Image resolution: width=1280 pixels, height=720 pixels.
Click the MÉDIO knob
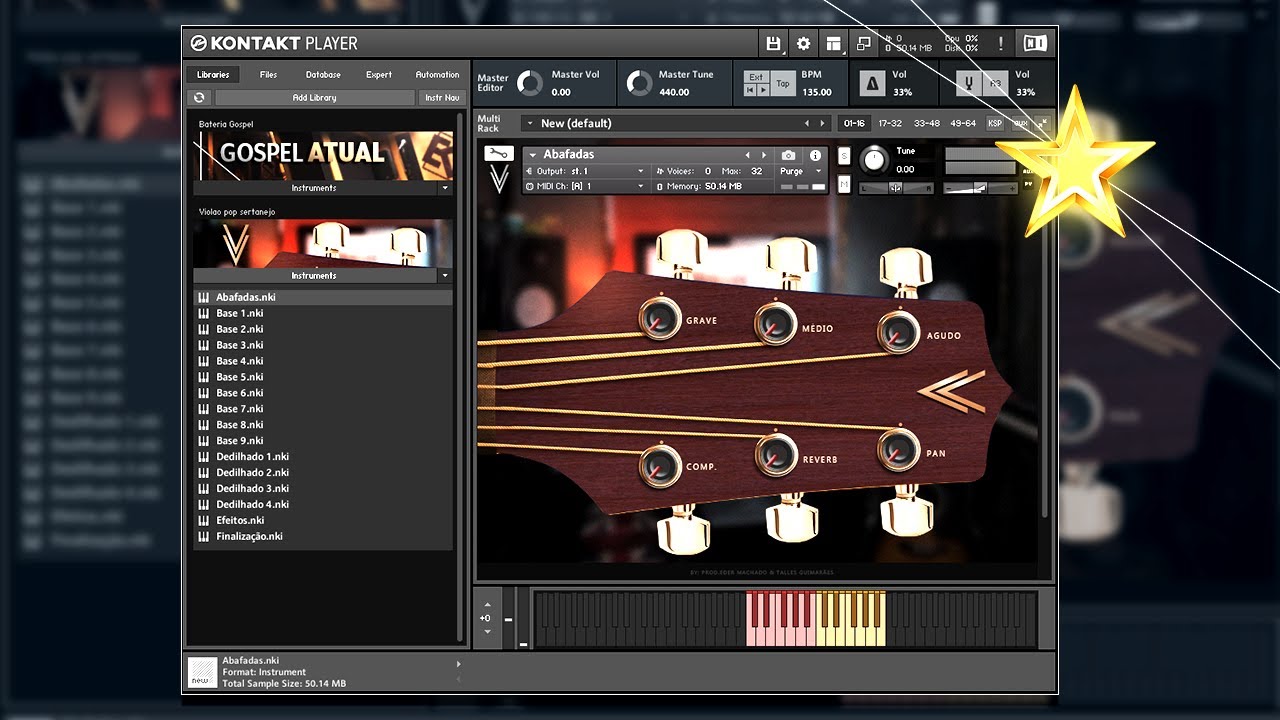pyautogui.click(x=775, y=324)
